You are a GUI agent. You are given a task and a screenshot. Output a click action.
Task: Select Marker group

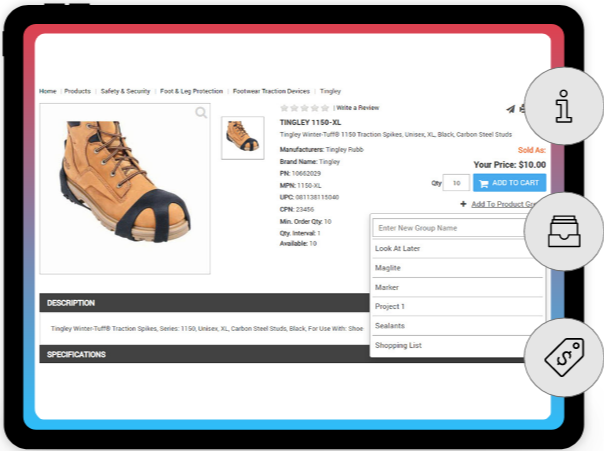click(x=458, y=287)
